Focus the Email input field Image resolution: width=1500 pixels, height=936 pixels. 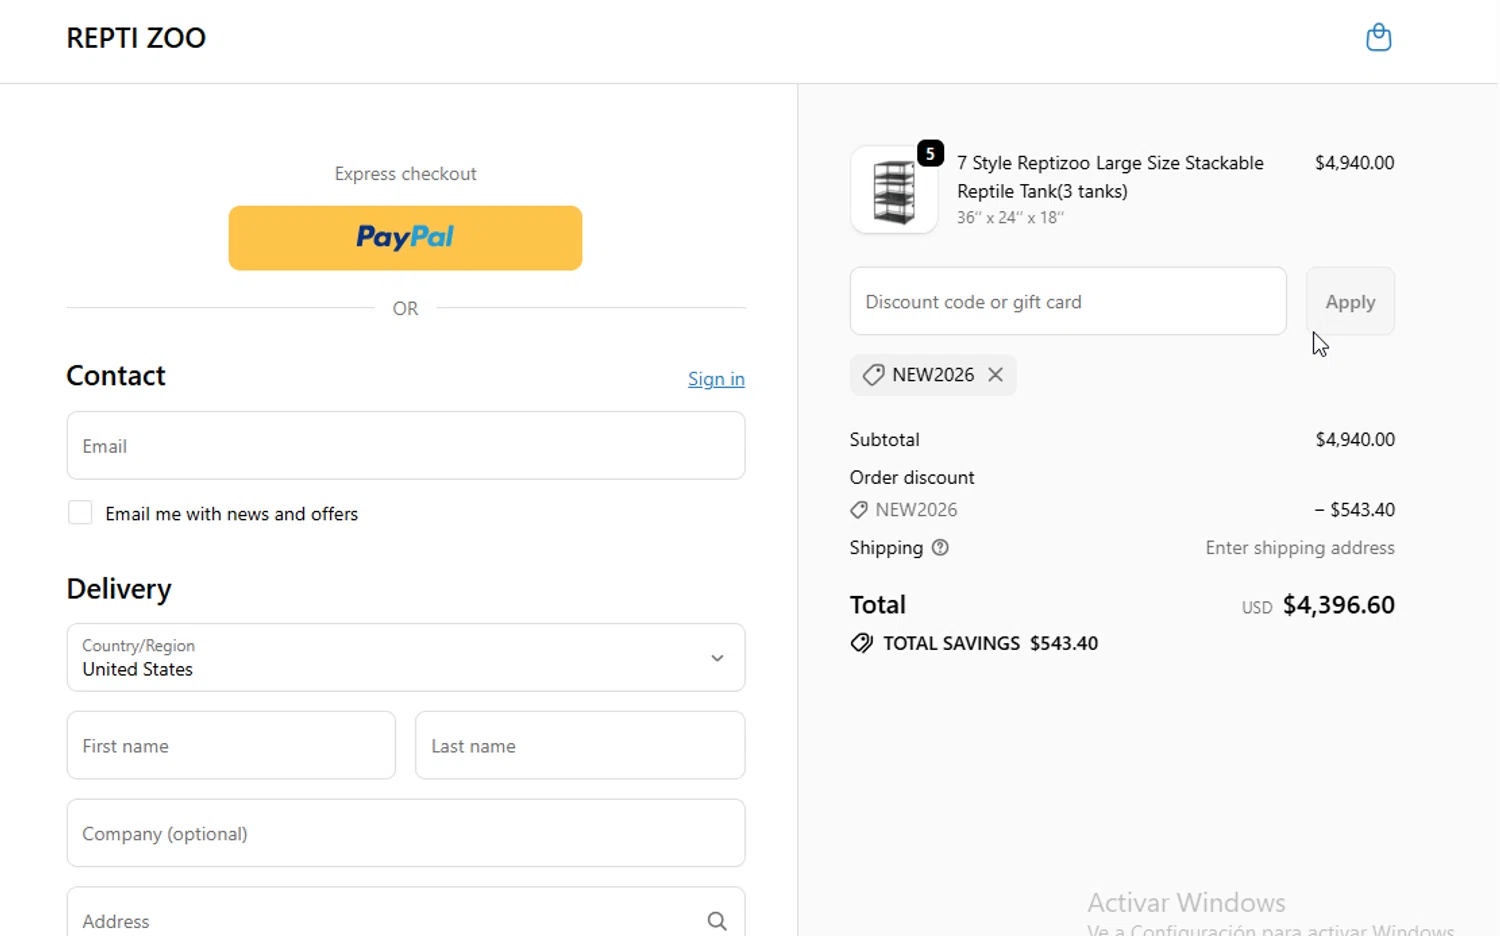click(406, 446)
